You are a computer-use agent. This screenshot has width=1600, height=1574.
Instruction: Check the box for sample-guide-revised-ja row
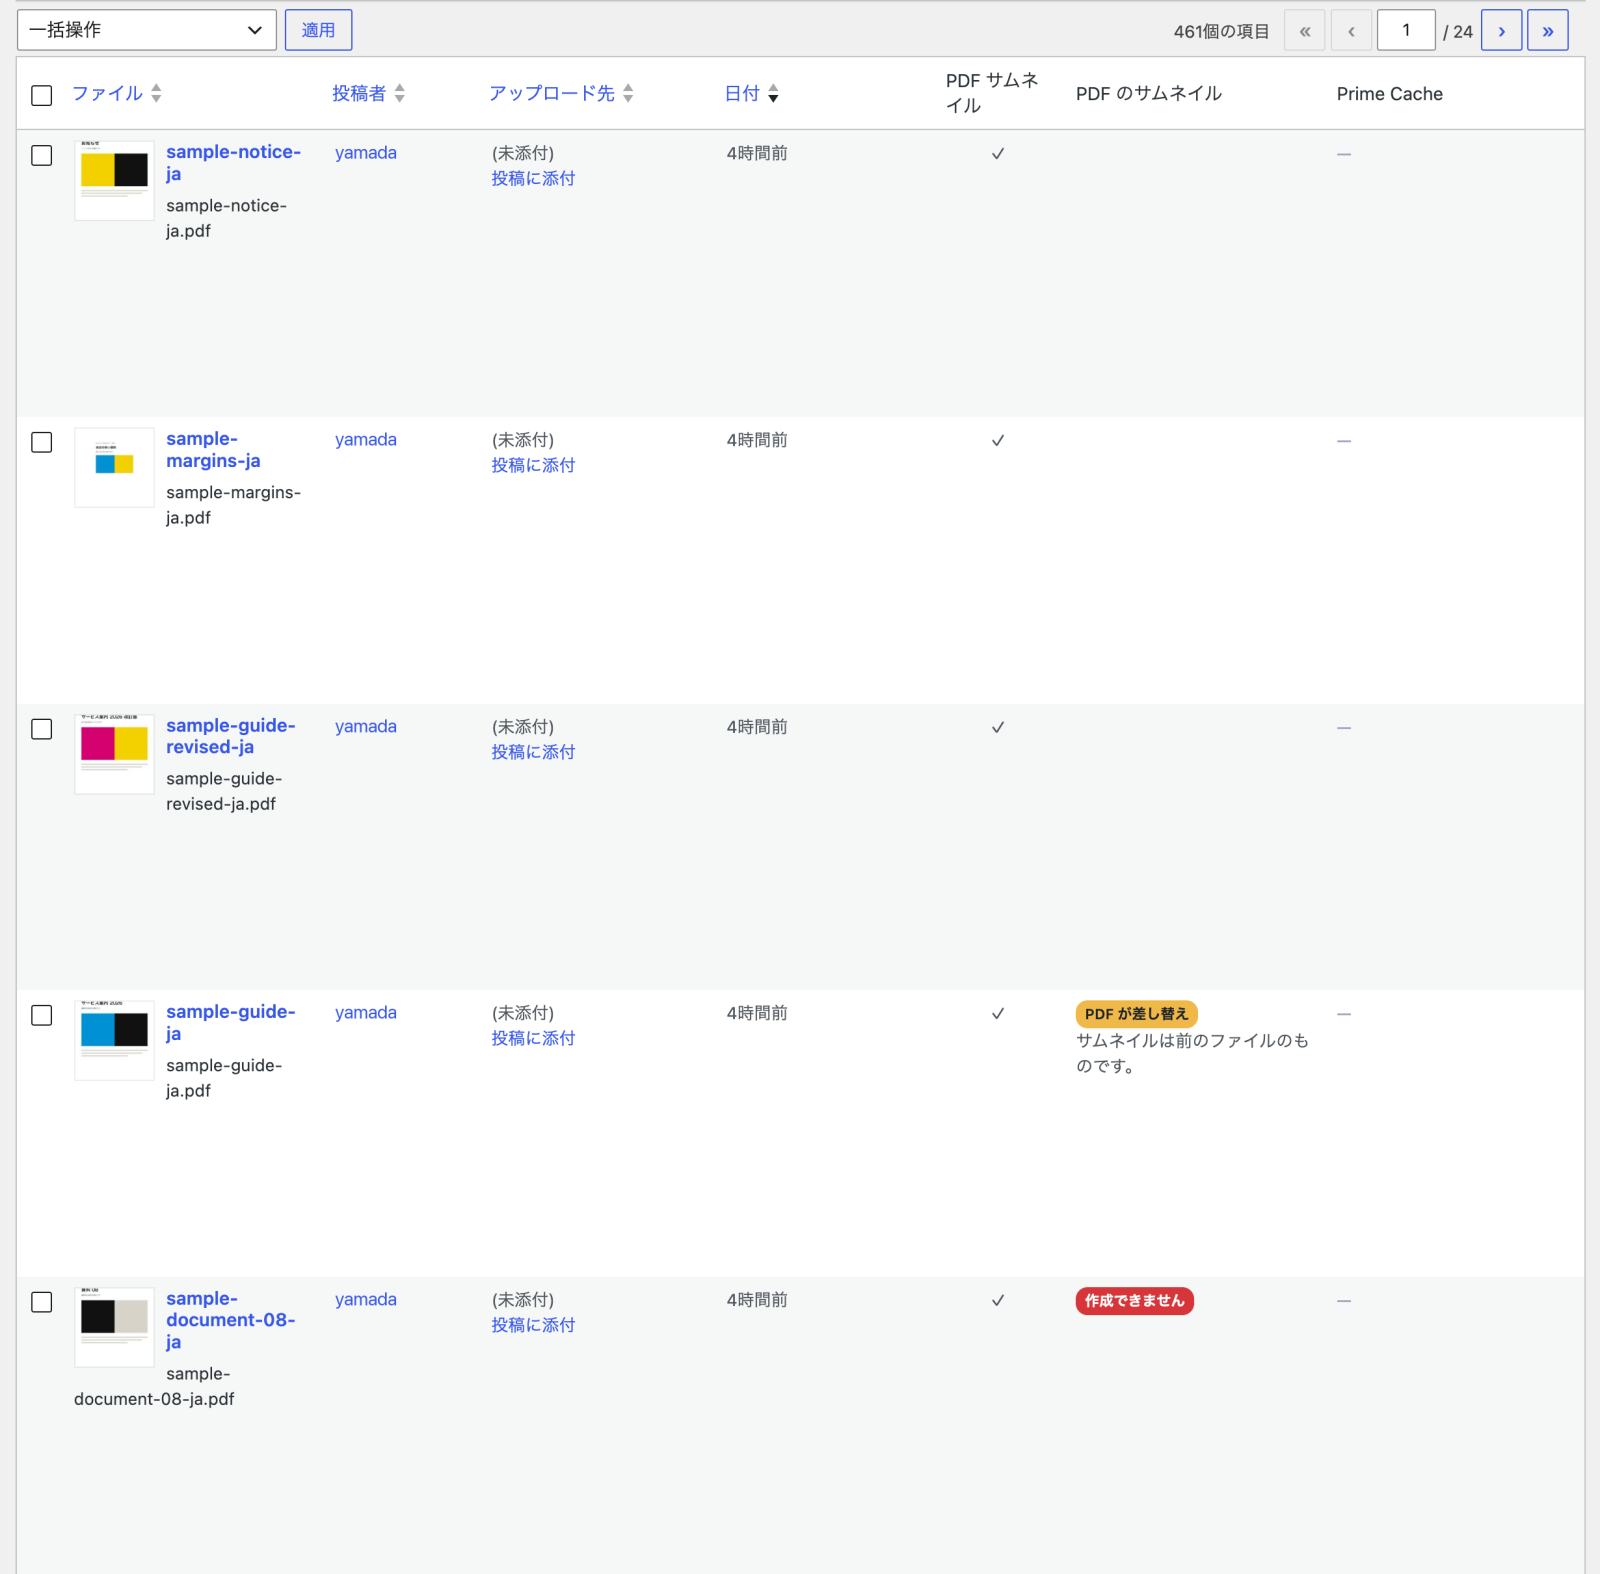pyautogui.click(x=42, y=729)
